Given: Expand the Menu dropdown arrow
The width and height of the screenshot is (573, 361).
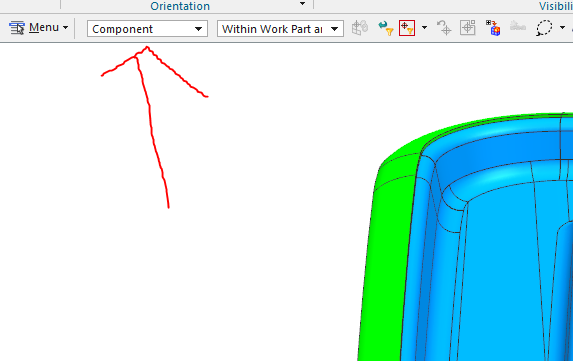Looking at the screenshot, I should coord(65,28).
